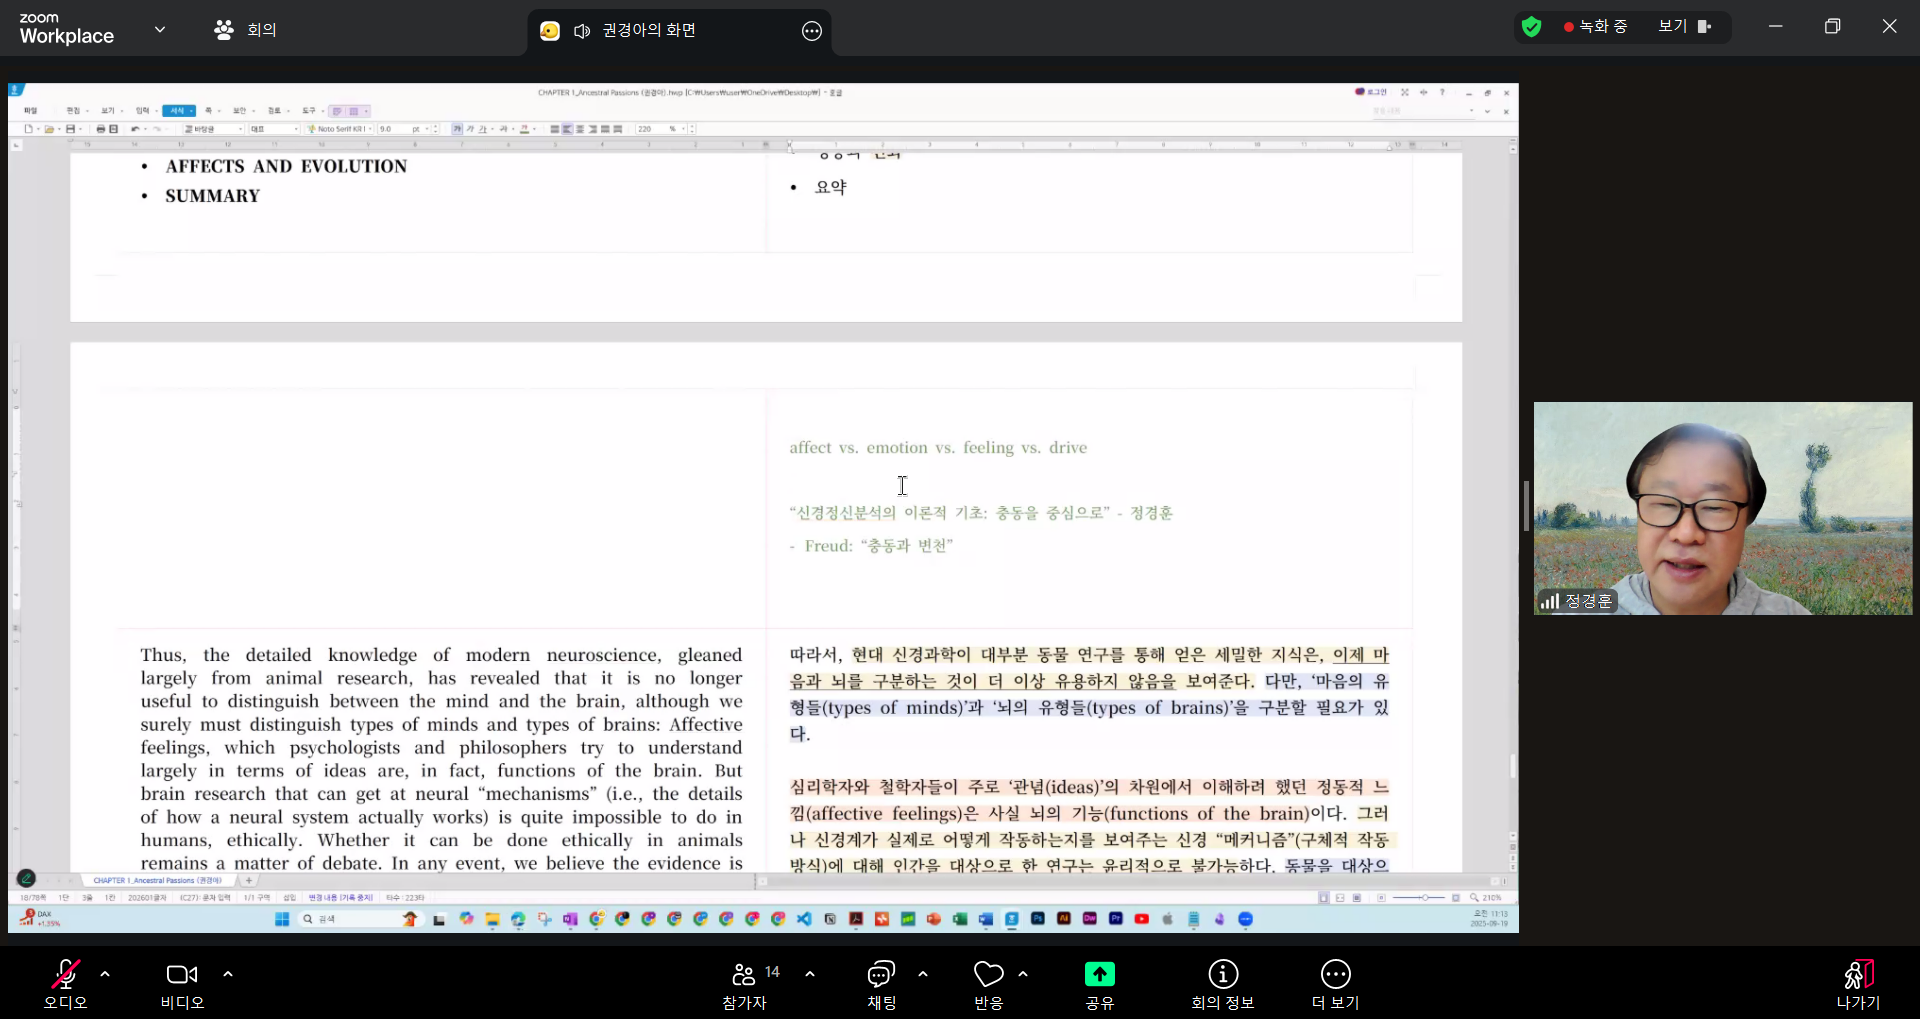Open Visual Studio Code from the taskbar
This screenshot has height=1020, width=1920.
pos(804,919)
